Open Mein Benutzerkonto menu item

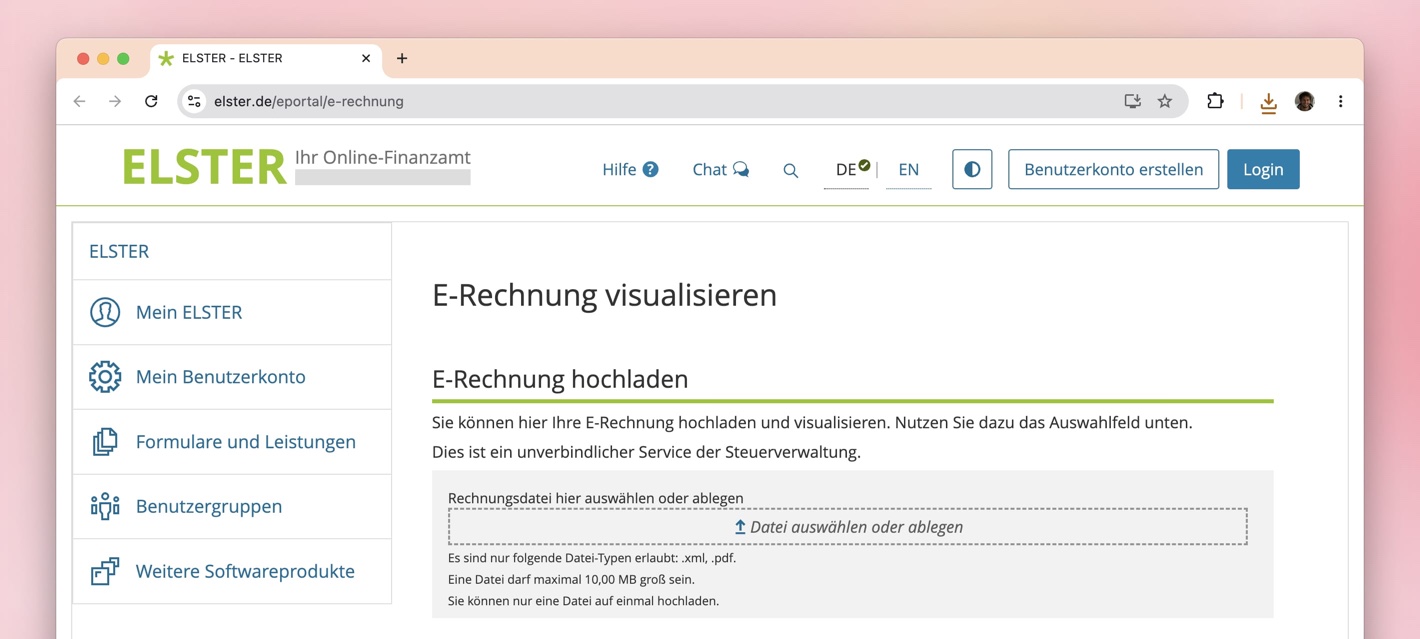(x=232, y=377)
